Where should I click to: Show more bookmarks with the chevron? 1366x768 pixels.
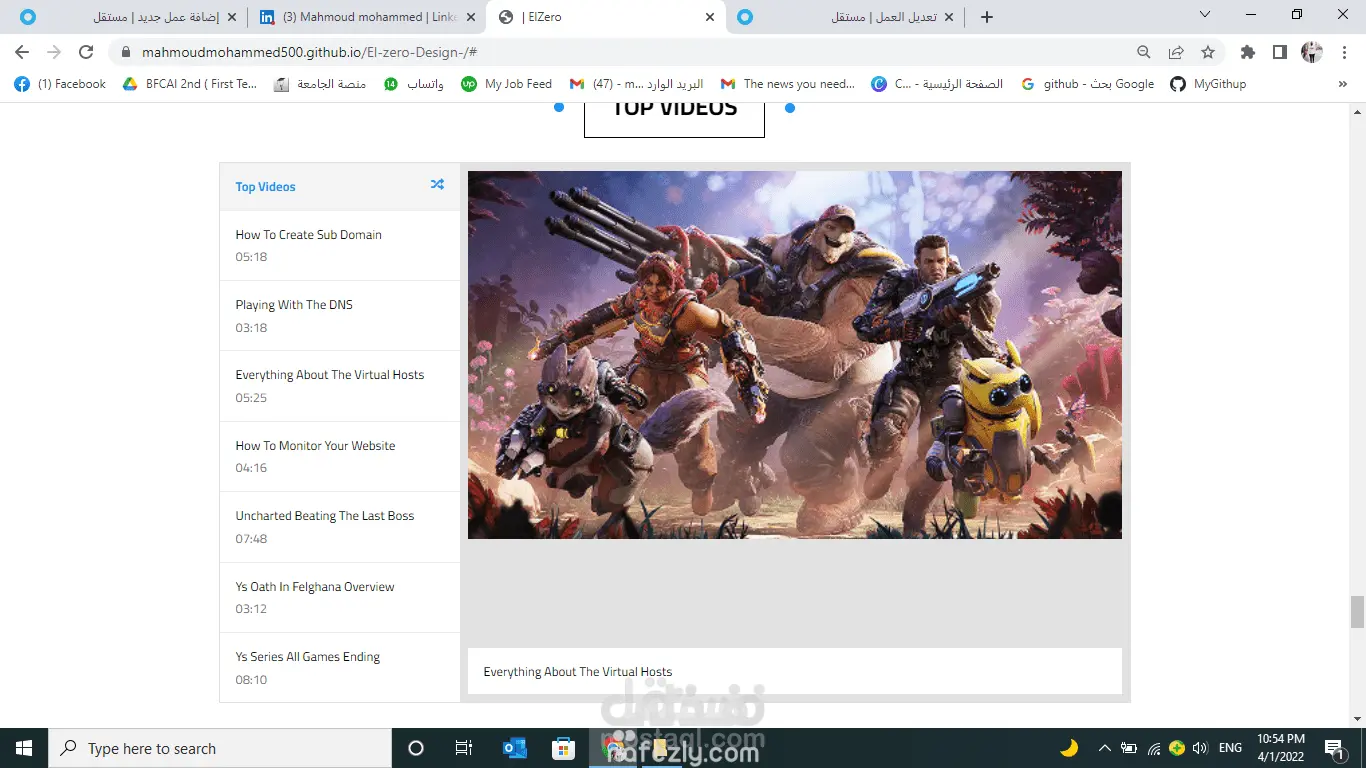(x=1343, y=84)
